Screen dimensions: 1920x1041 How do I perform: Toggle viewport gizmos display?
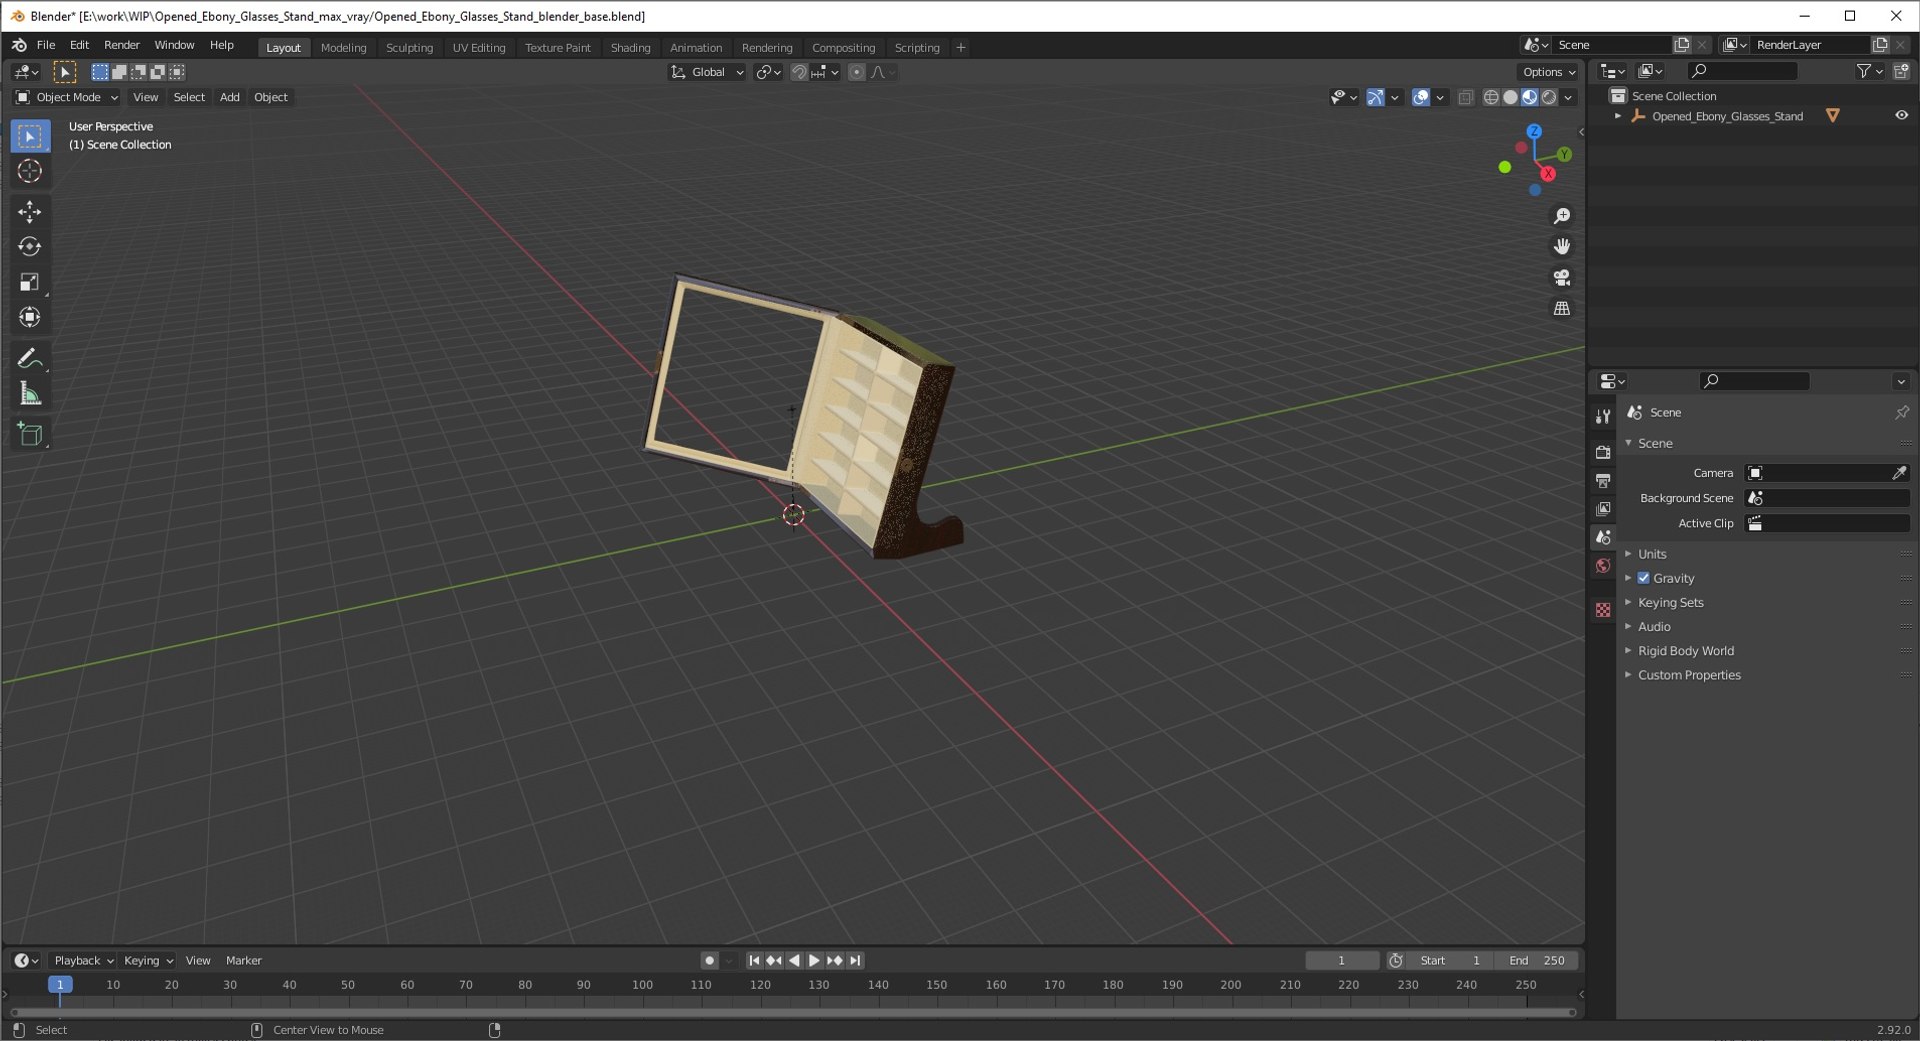[1375, 97]
